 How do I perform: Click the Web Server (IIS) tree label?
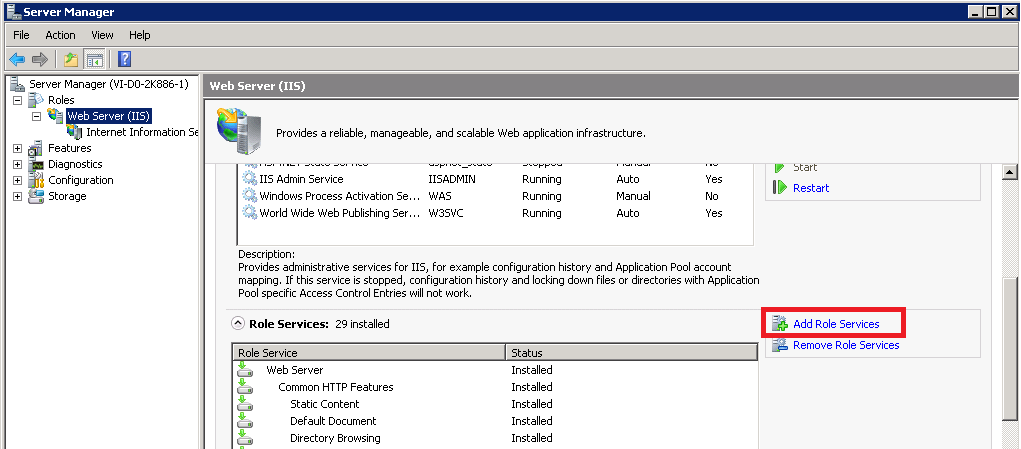(x=109, y=116)
